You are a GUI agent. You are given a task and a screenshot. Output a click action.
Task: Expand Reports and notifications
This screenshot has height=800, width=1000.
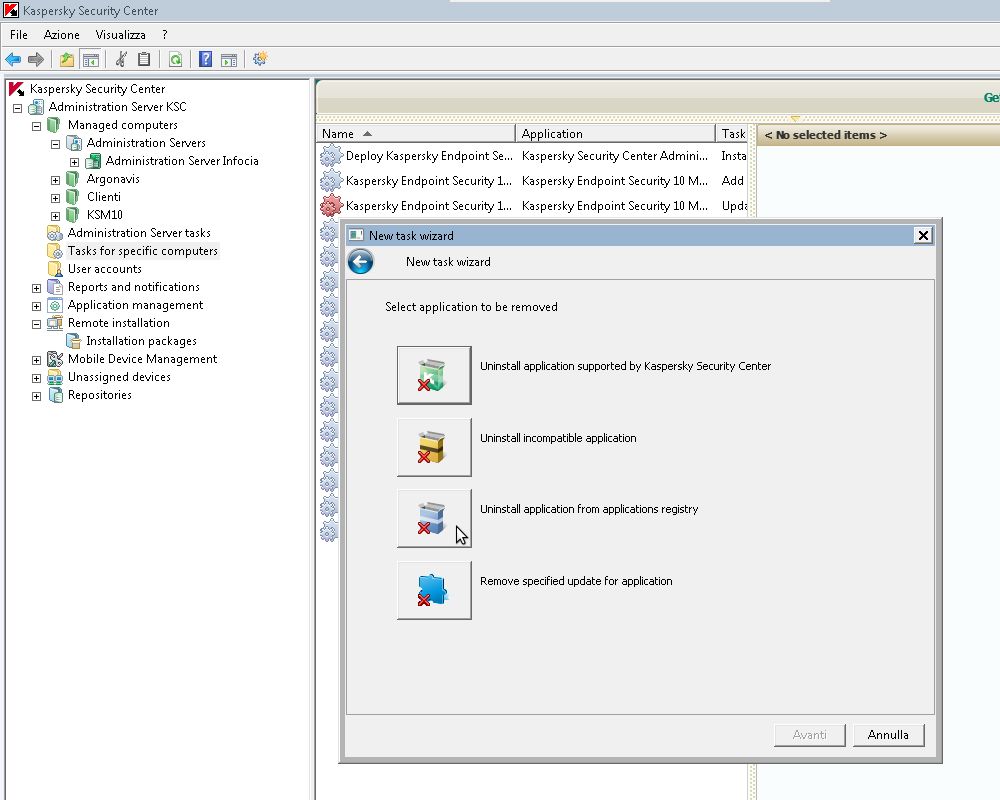point(36,288)
